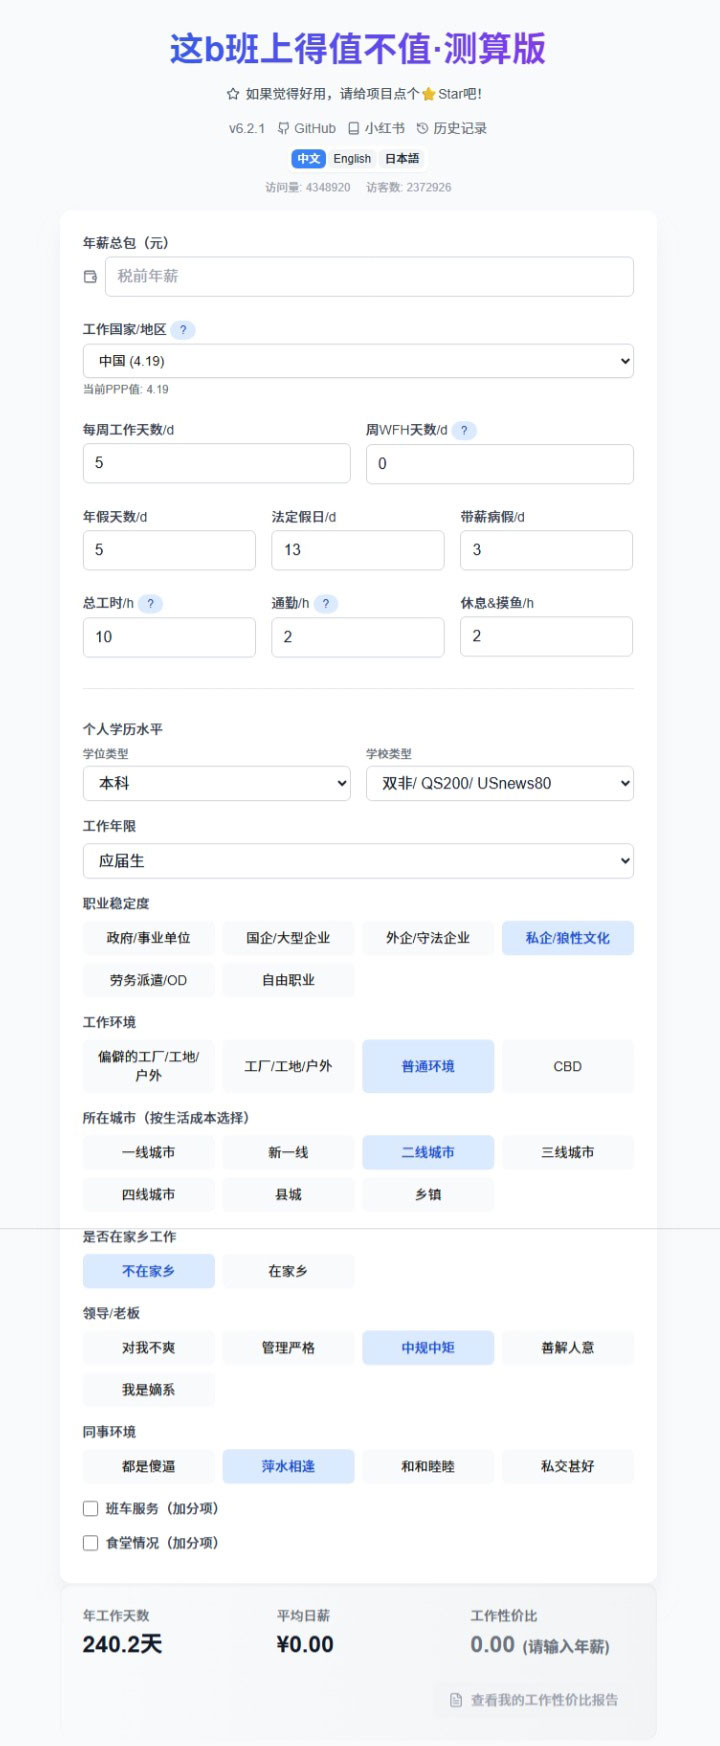Switch language to 中文
The height and width of the screenshot is (1746, 720).
[x=309, y=158]
